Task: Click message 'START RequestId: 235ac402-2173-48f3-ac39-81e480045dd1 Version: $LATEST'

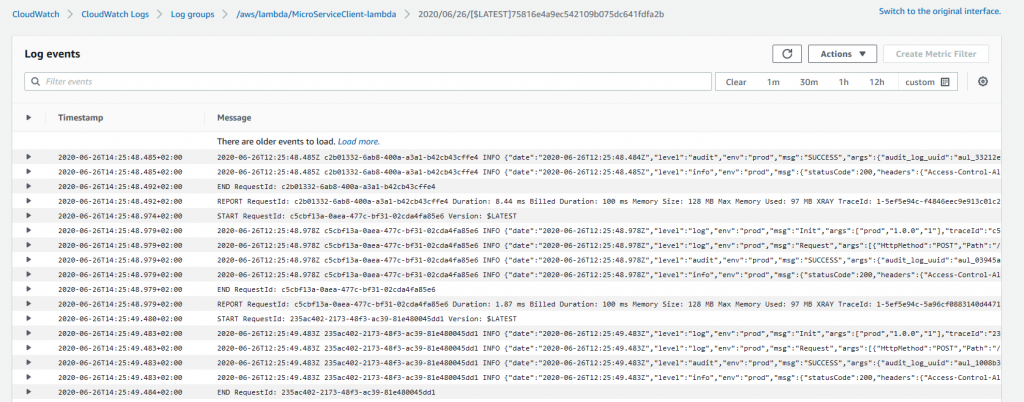Action: pyautogui.click(x=367, y=318)
